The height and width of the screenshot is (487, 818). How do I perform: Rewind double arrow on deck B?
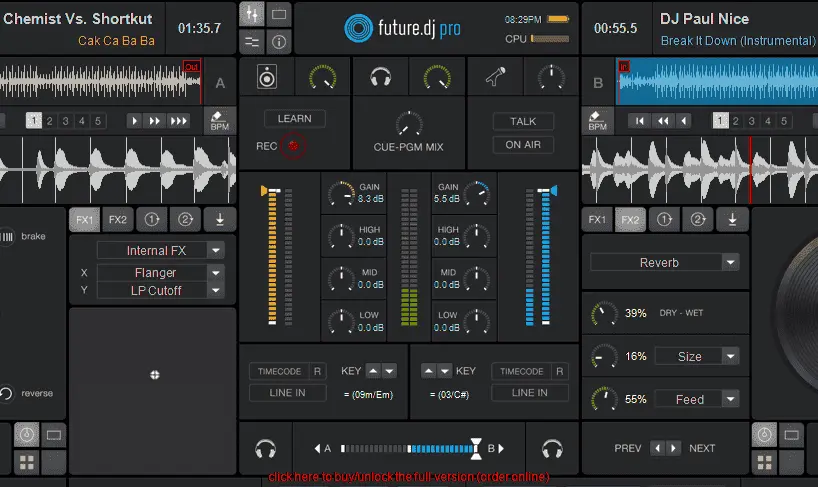pos(663,121)
